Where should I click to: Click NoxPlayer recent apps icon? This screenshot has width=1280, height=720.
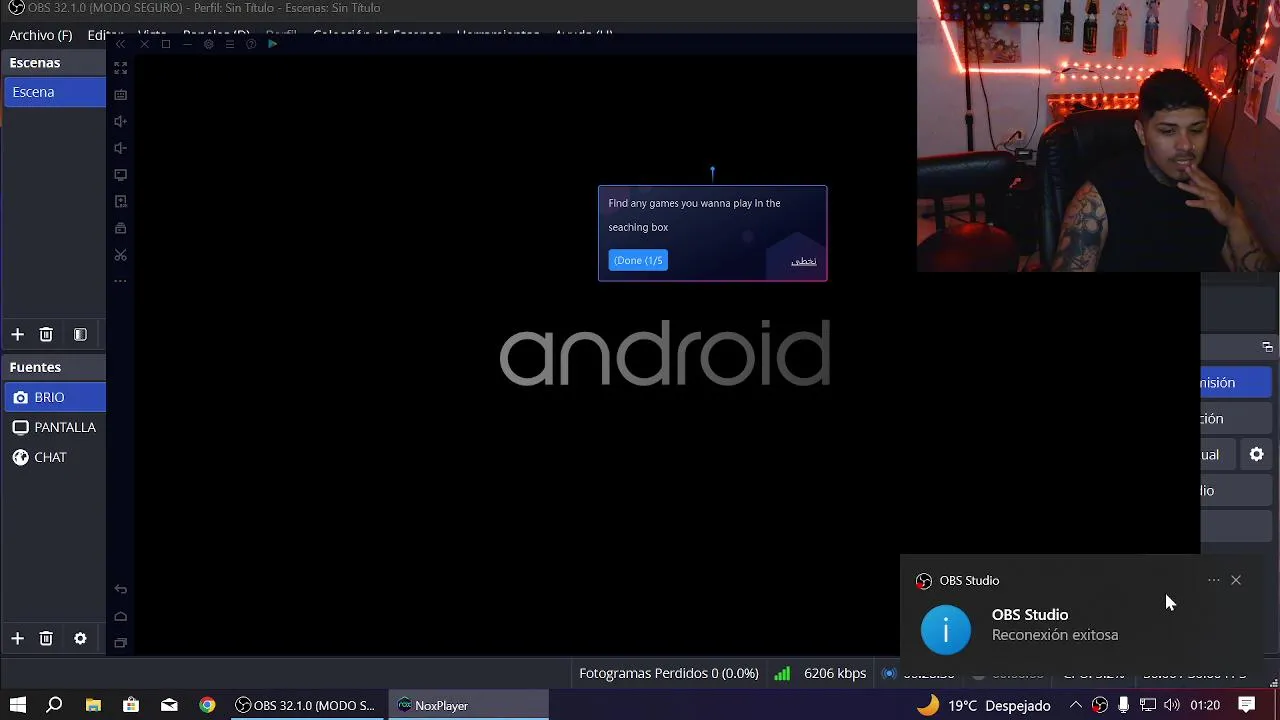click(x=121, y=642)
